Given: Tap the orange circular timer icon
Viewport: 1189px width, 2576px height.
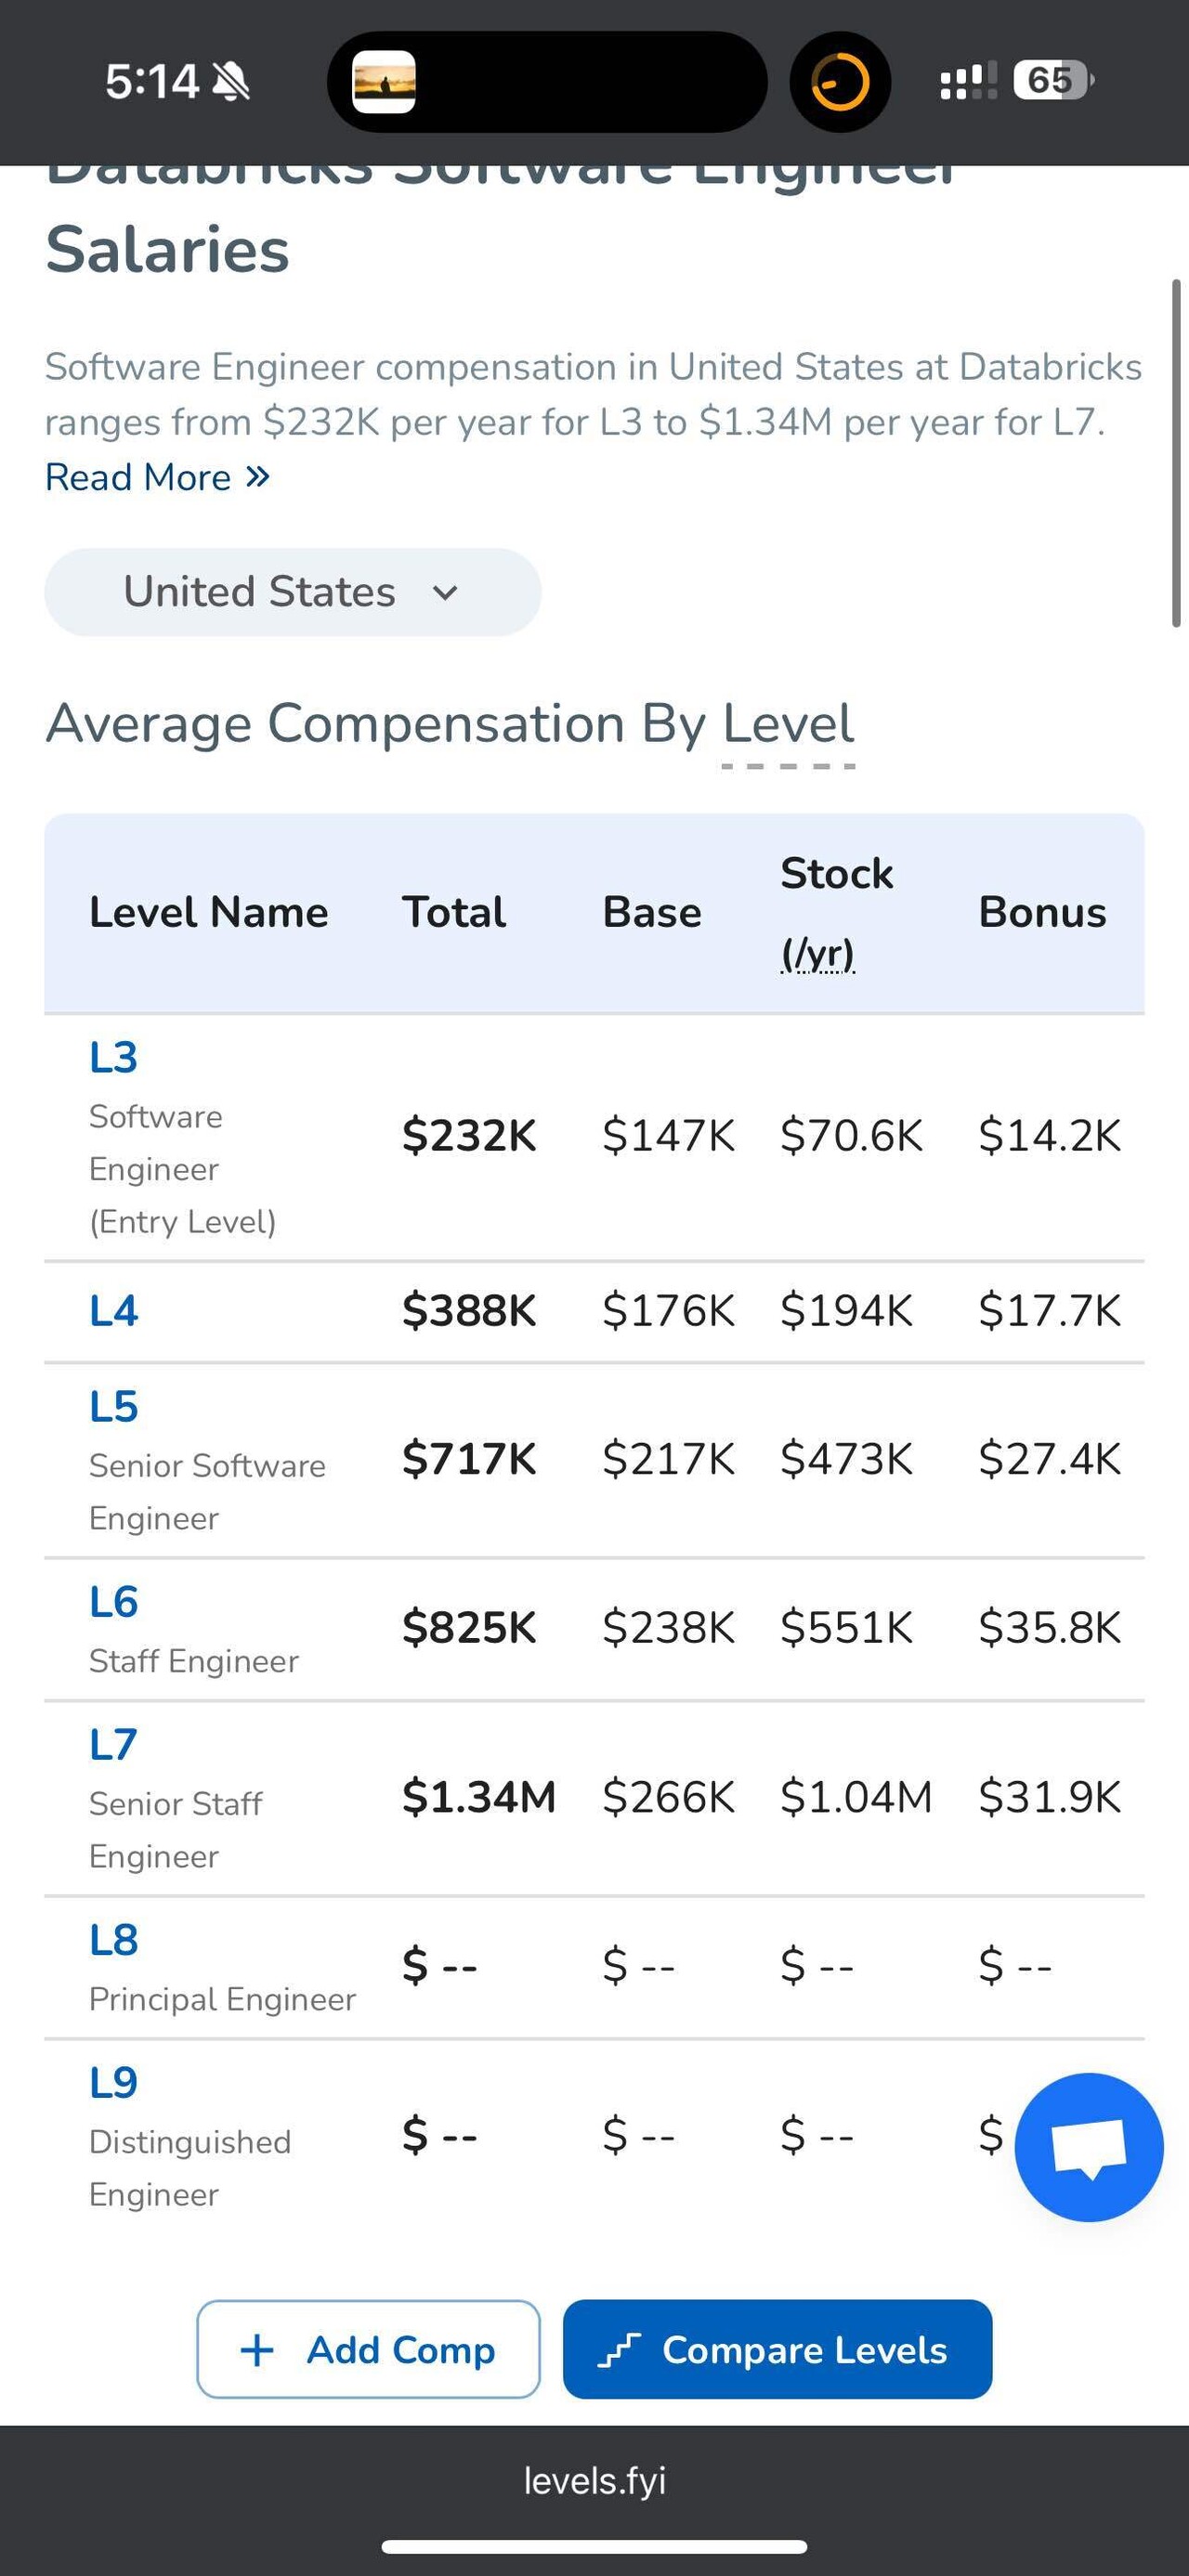Looking at the screenshot, I should point(839,82).
